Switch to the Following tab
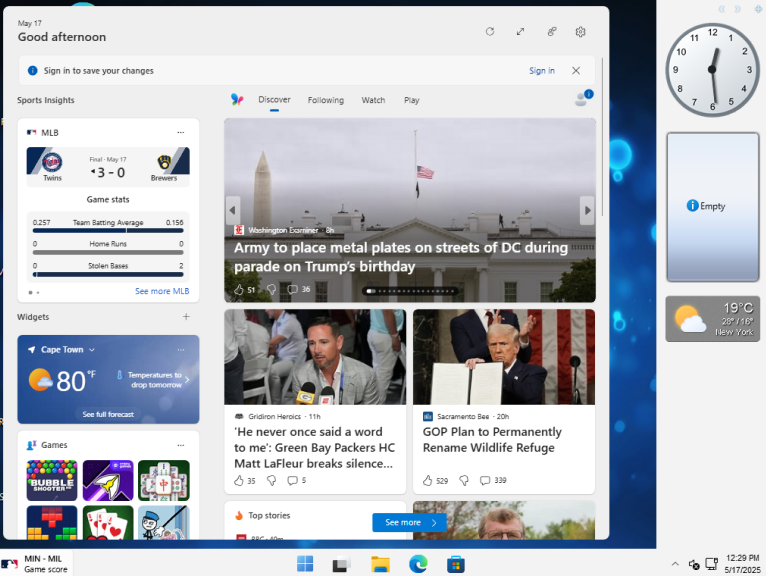Viewport: 766px width, 576px height. (x=325, y=100)
